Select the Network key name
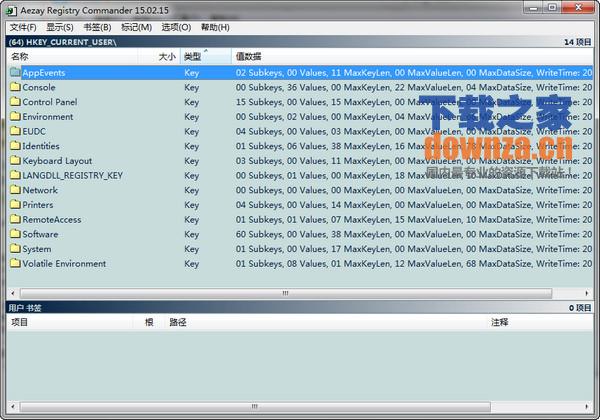This screenshot has height=420, width=600. click(x=40, y=190)
